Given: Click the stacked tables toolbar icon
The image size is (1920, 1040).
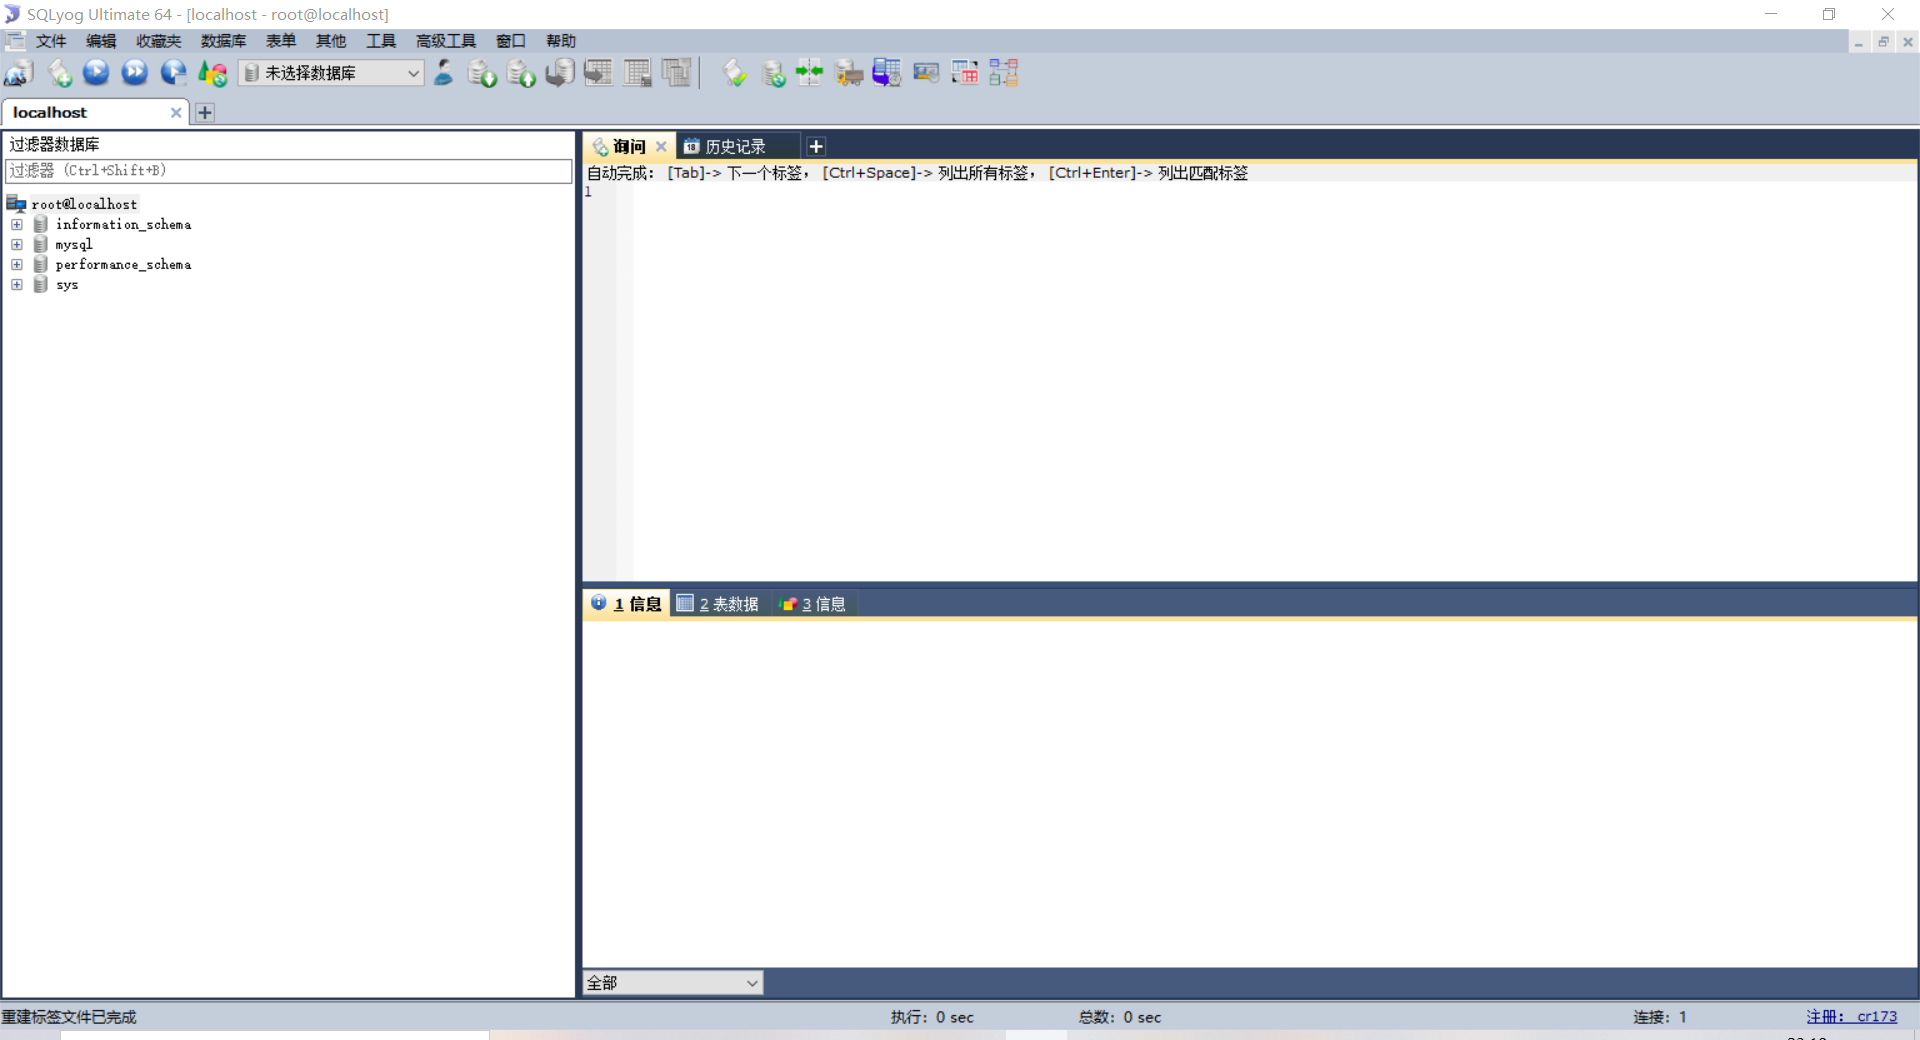Looking at the screenshot, I should [x=677, y=73].
